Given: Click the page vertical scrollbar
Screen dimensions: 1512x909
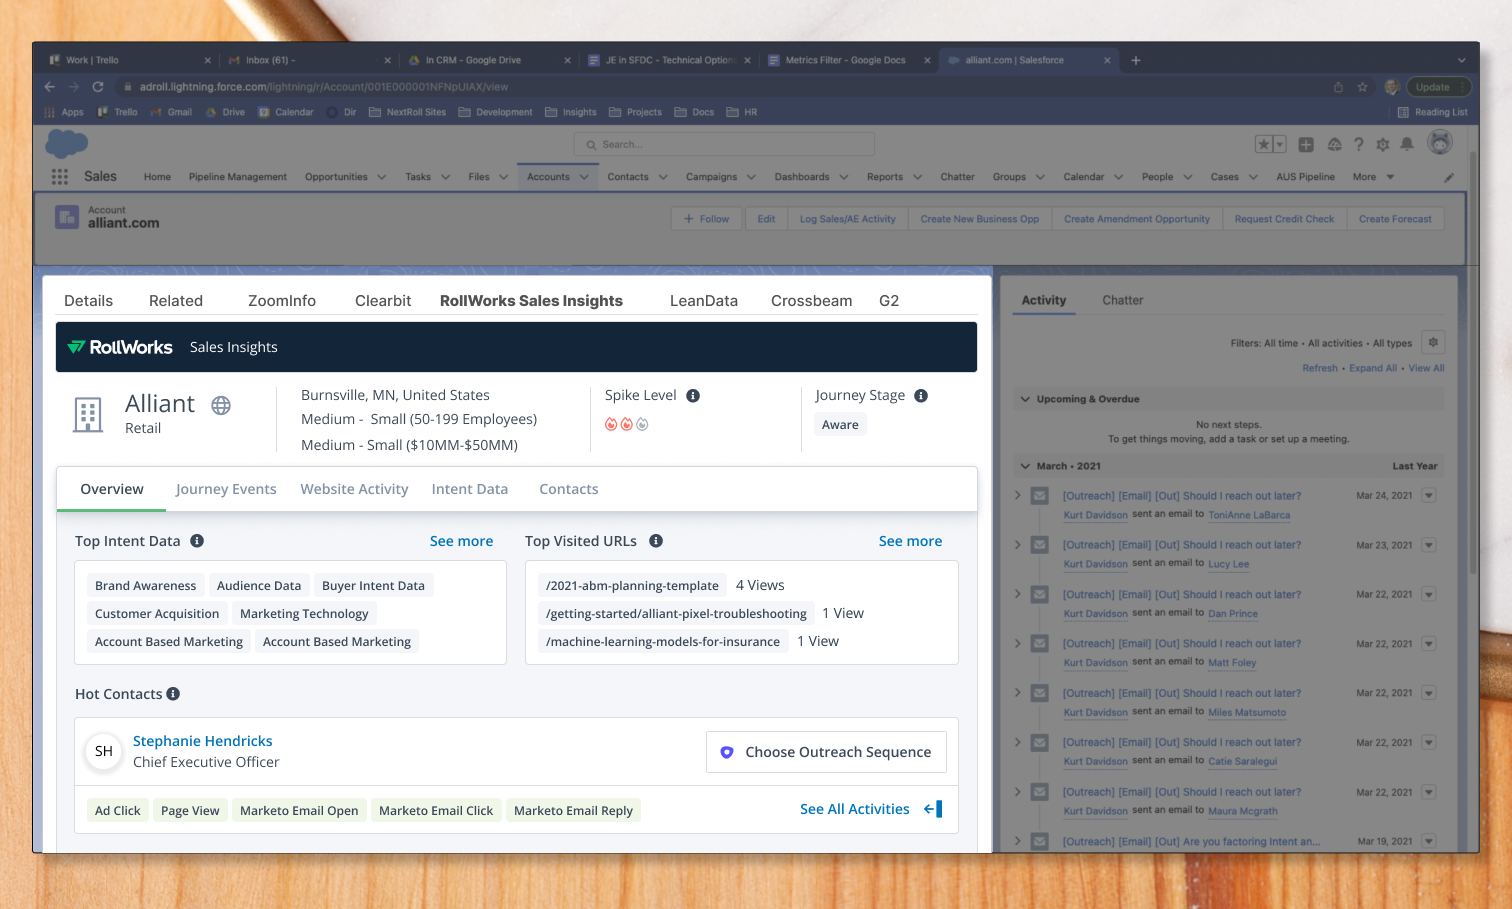Looking at the screenshot, I should coord(1473,365).
